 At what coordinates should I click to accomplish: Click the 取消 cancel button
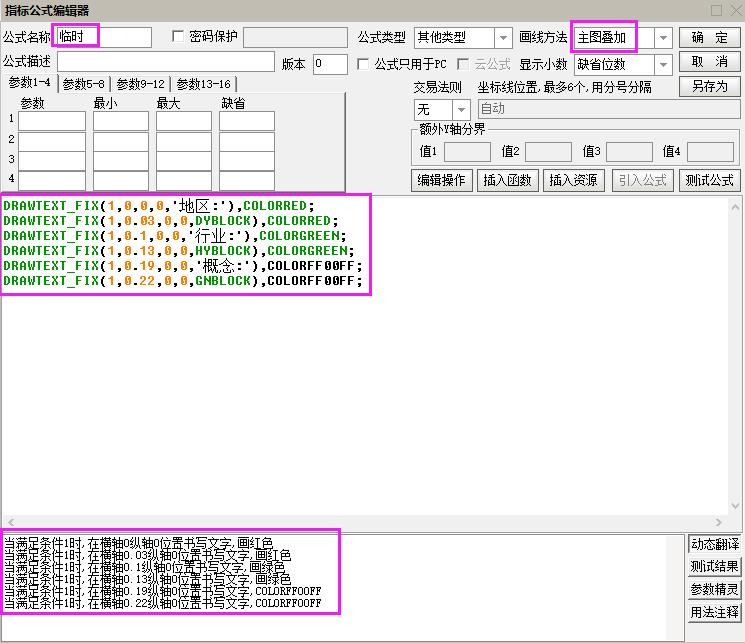coord(709,62)
